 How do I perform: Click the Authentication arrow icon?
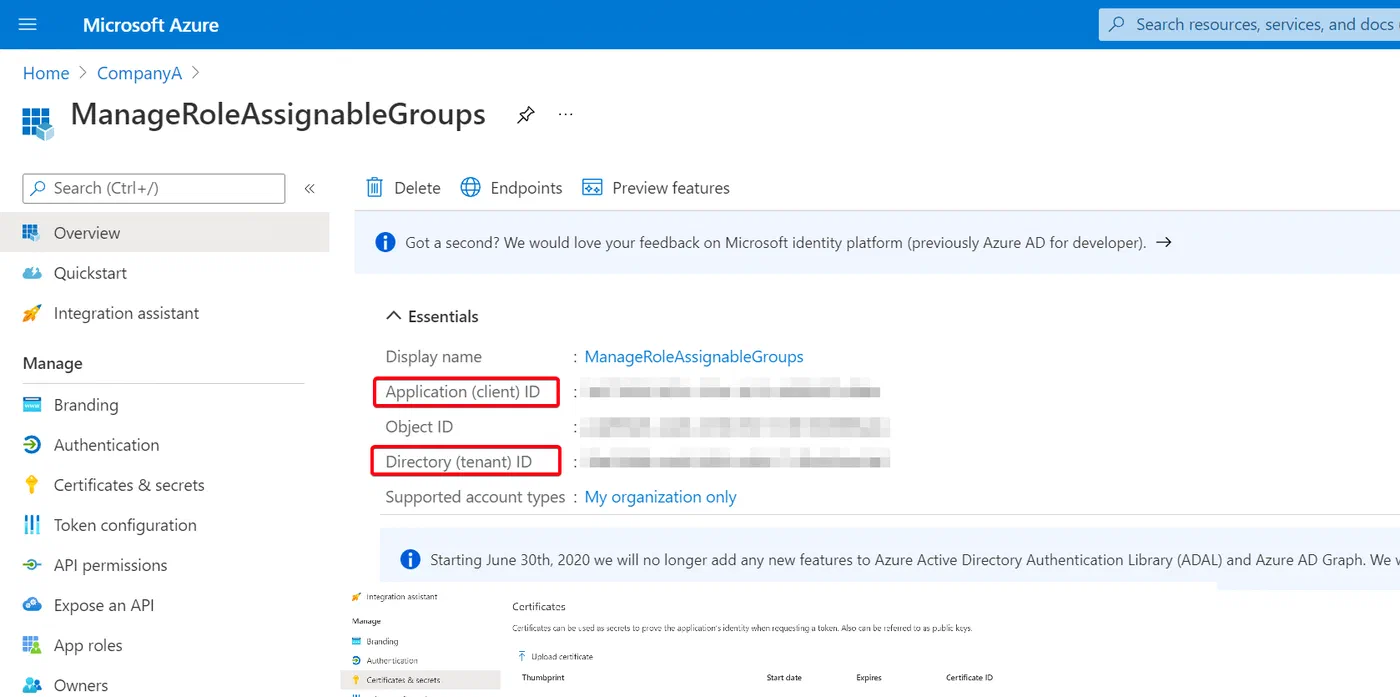pos(32,445)
